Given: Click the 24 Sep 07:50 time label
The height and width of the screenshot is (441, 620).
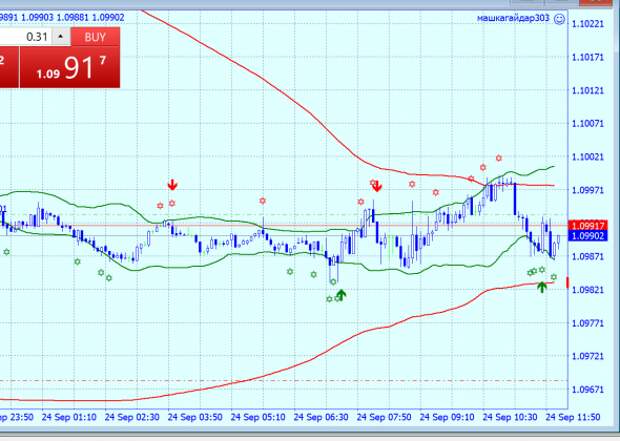Looking at the screenshot, I should pos(384,417).
